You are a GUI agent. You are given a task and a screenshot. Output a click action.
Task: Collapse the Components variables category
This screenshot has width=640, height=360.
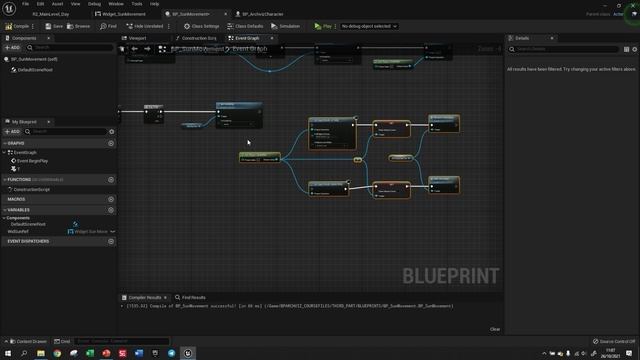[4, 218]
